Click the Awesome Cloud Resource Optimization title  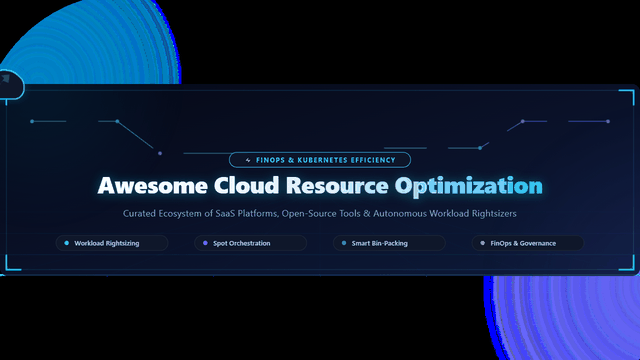pyautogui.click(x=320, y=186)
